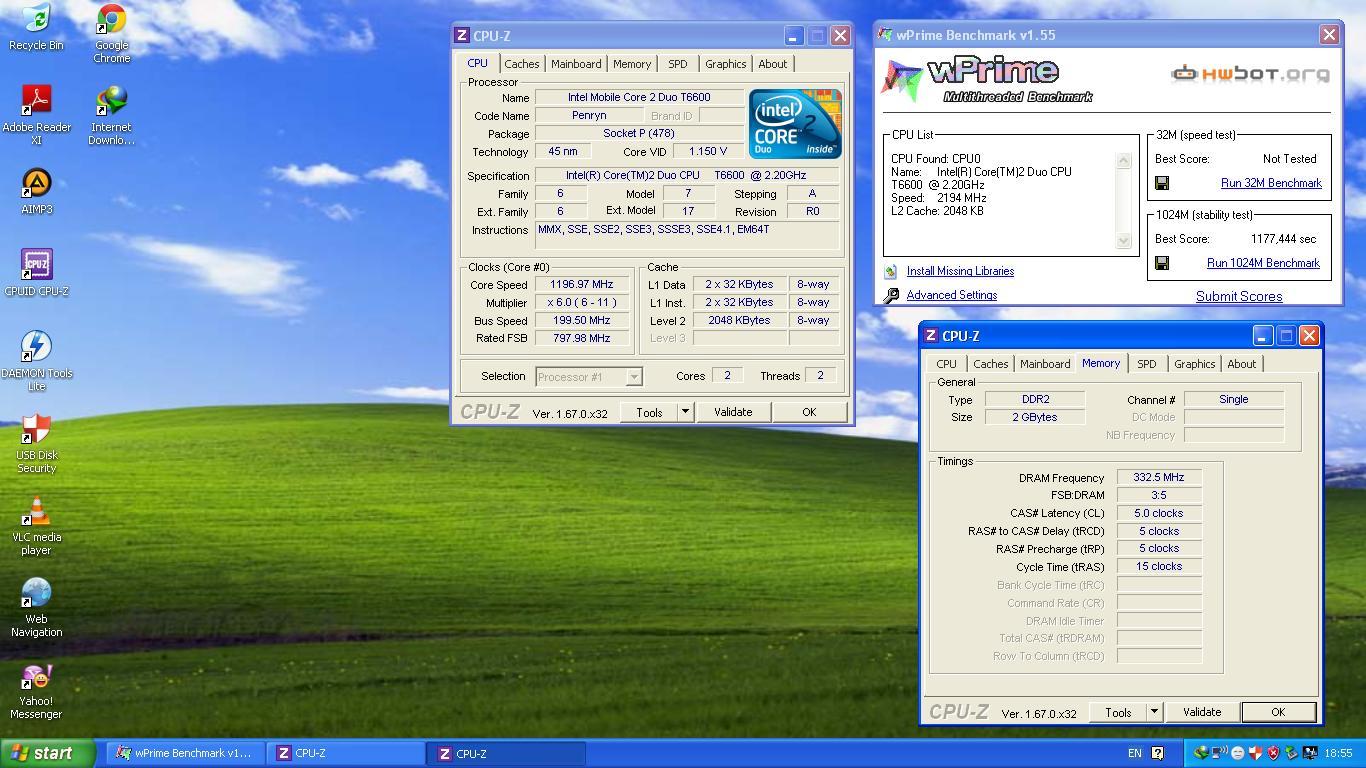Click the white smiley face tray icon
Screen dimensions: 1366x768
click(1238, 753)
